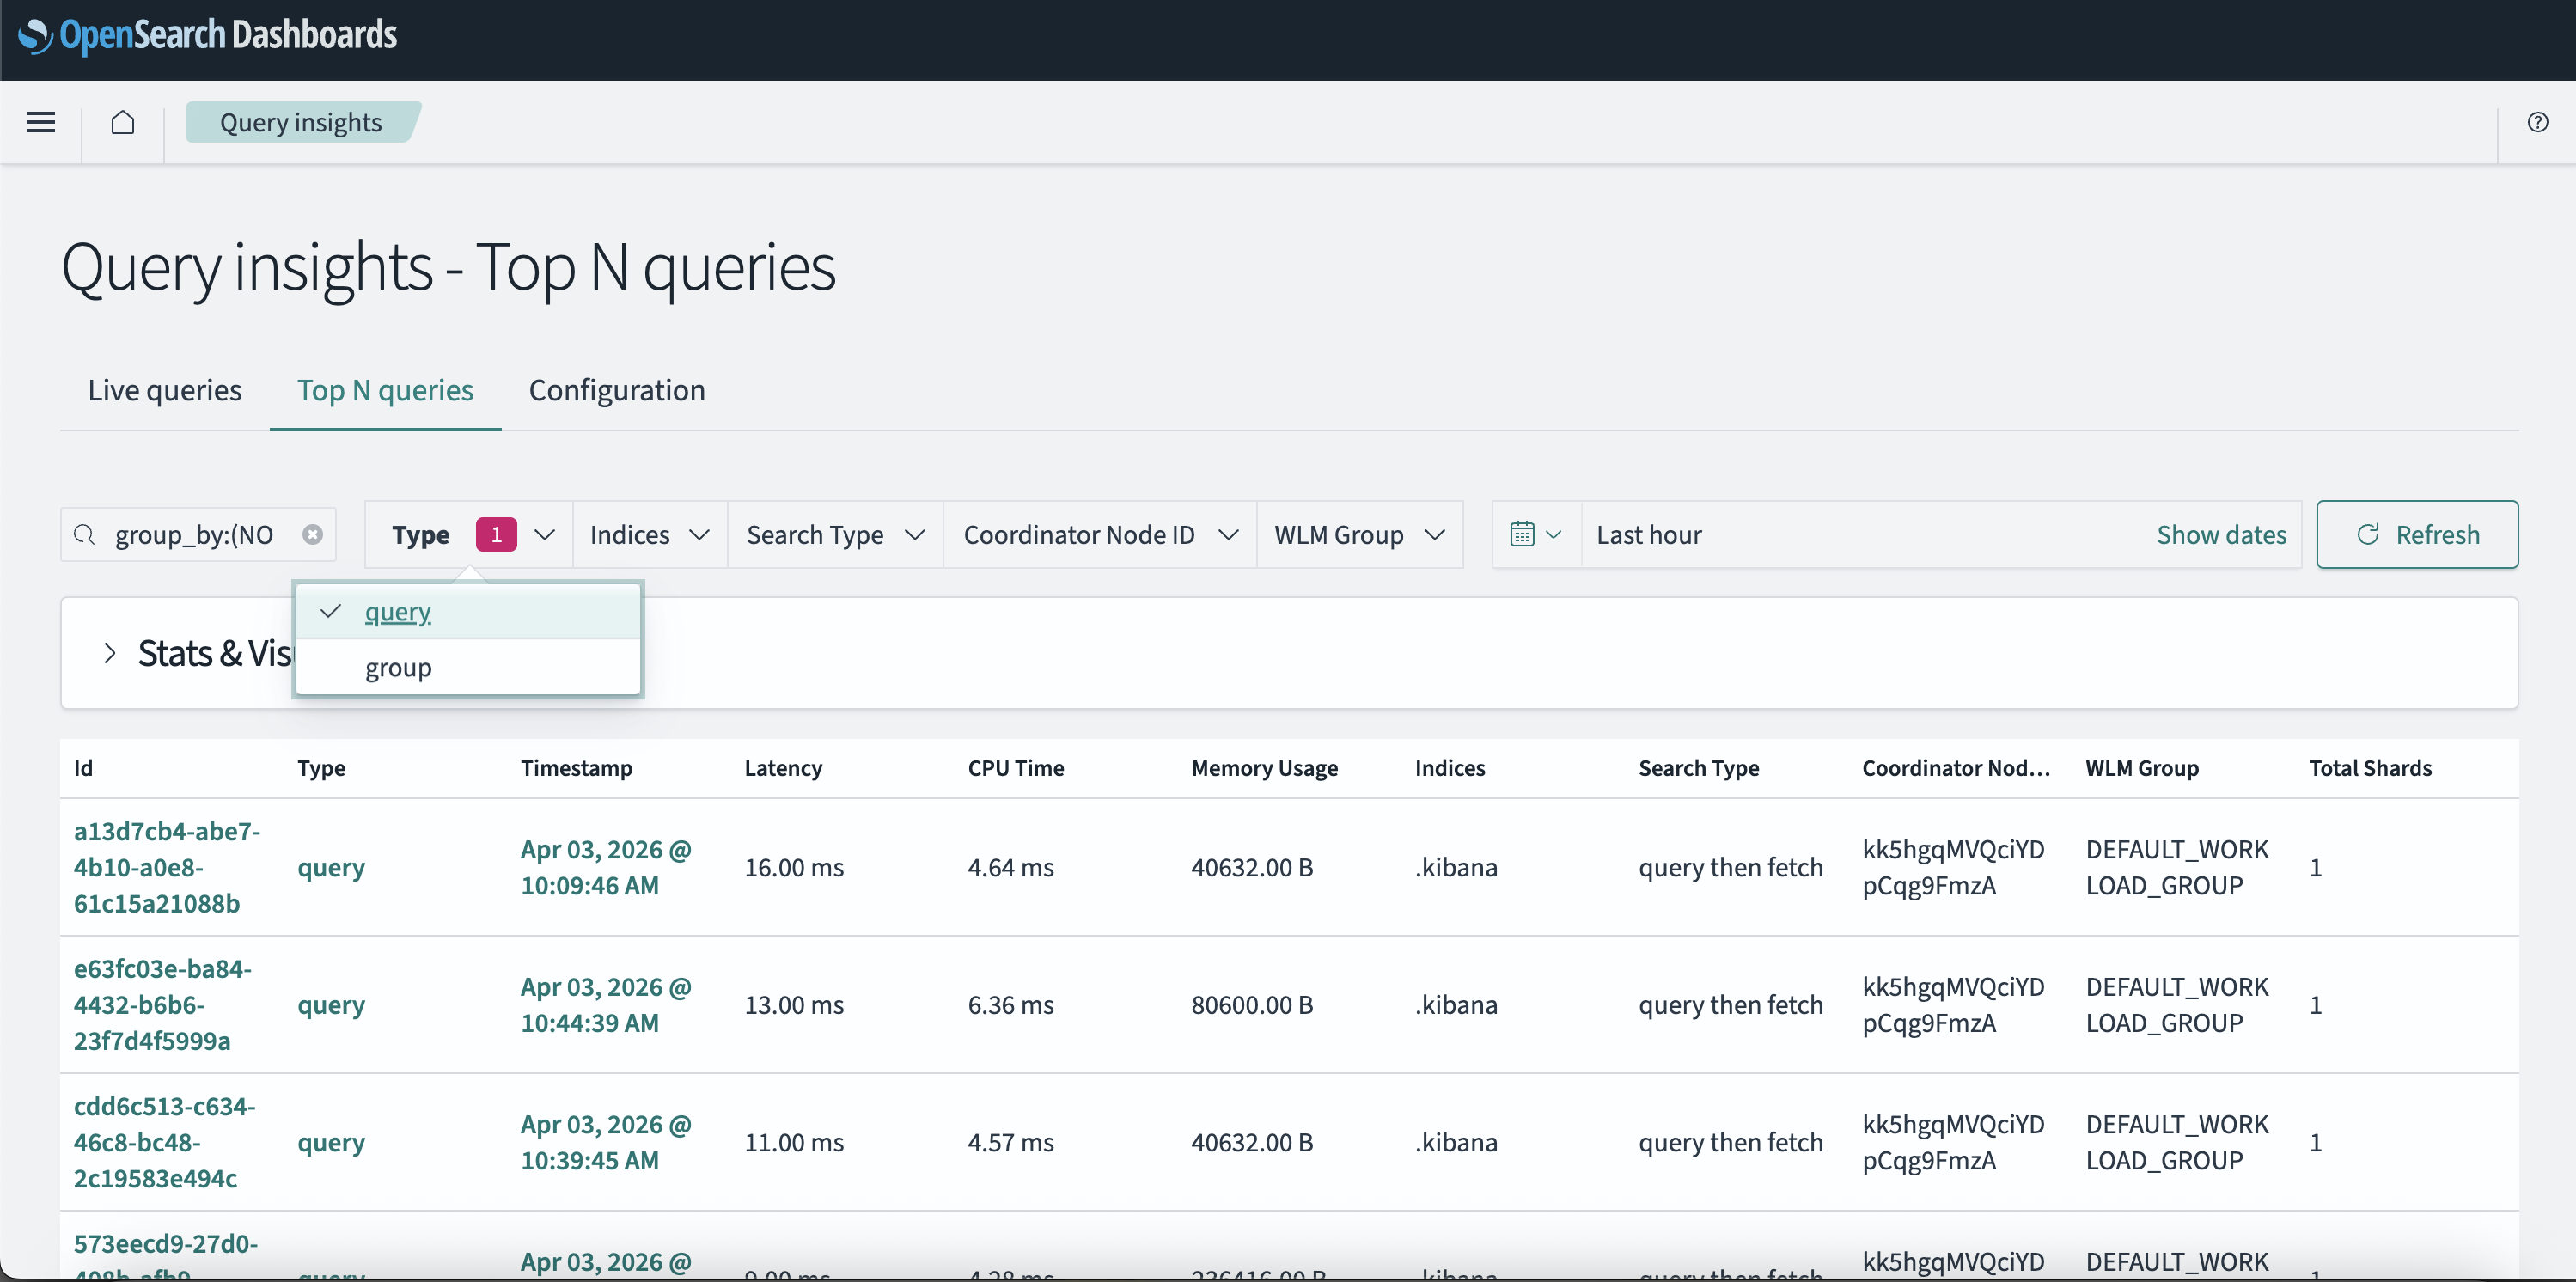The image size is (2576, 1282).
Task: Uncheck the query option in Type list
Action: click(468, 612)
